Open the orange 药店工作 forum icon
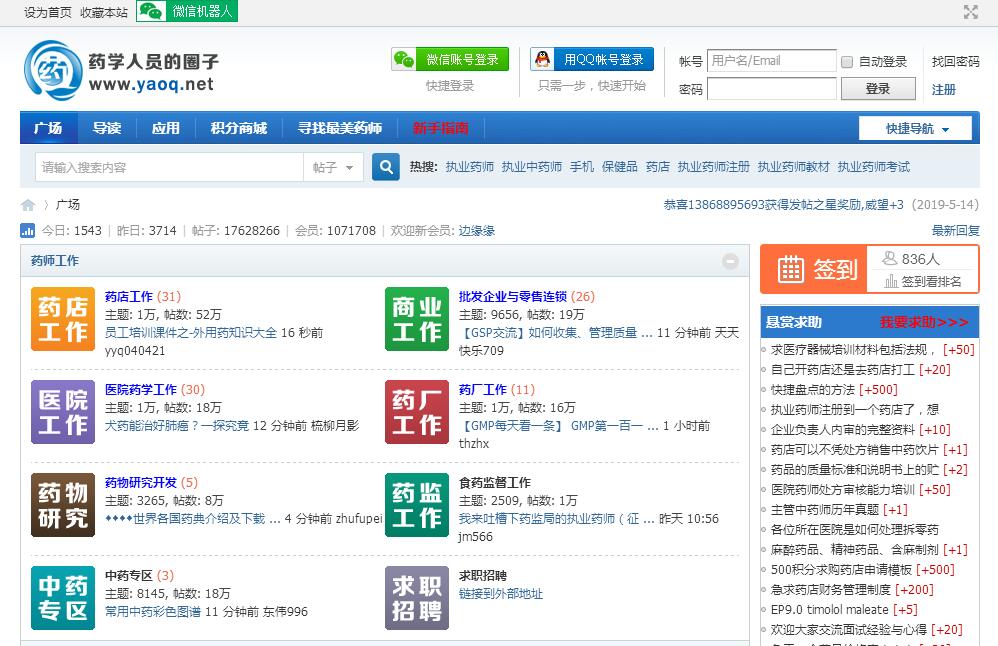The height and width of the screenshot is (646, 998). 63,319
